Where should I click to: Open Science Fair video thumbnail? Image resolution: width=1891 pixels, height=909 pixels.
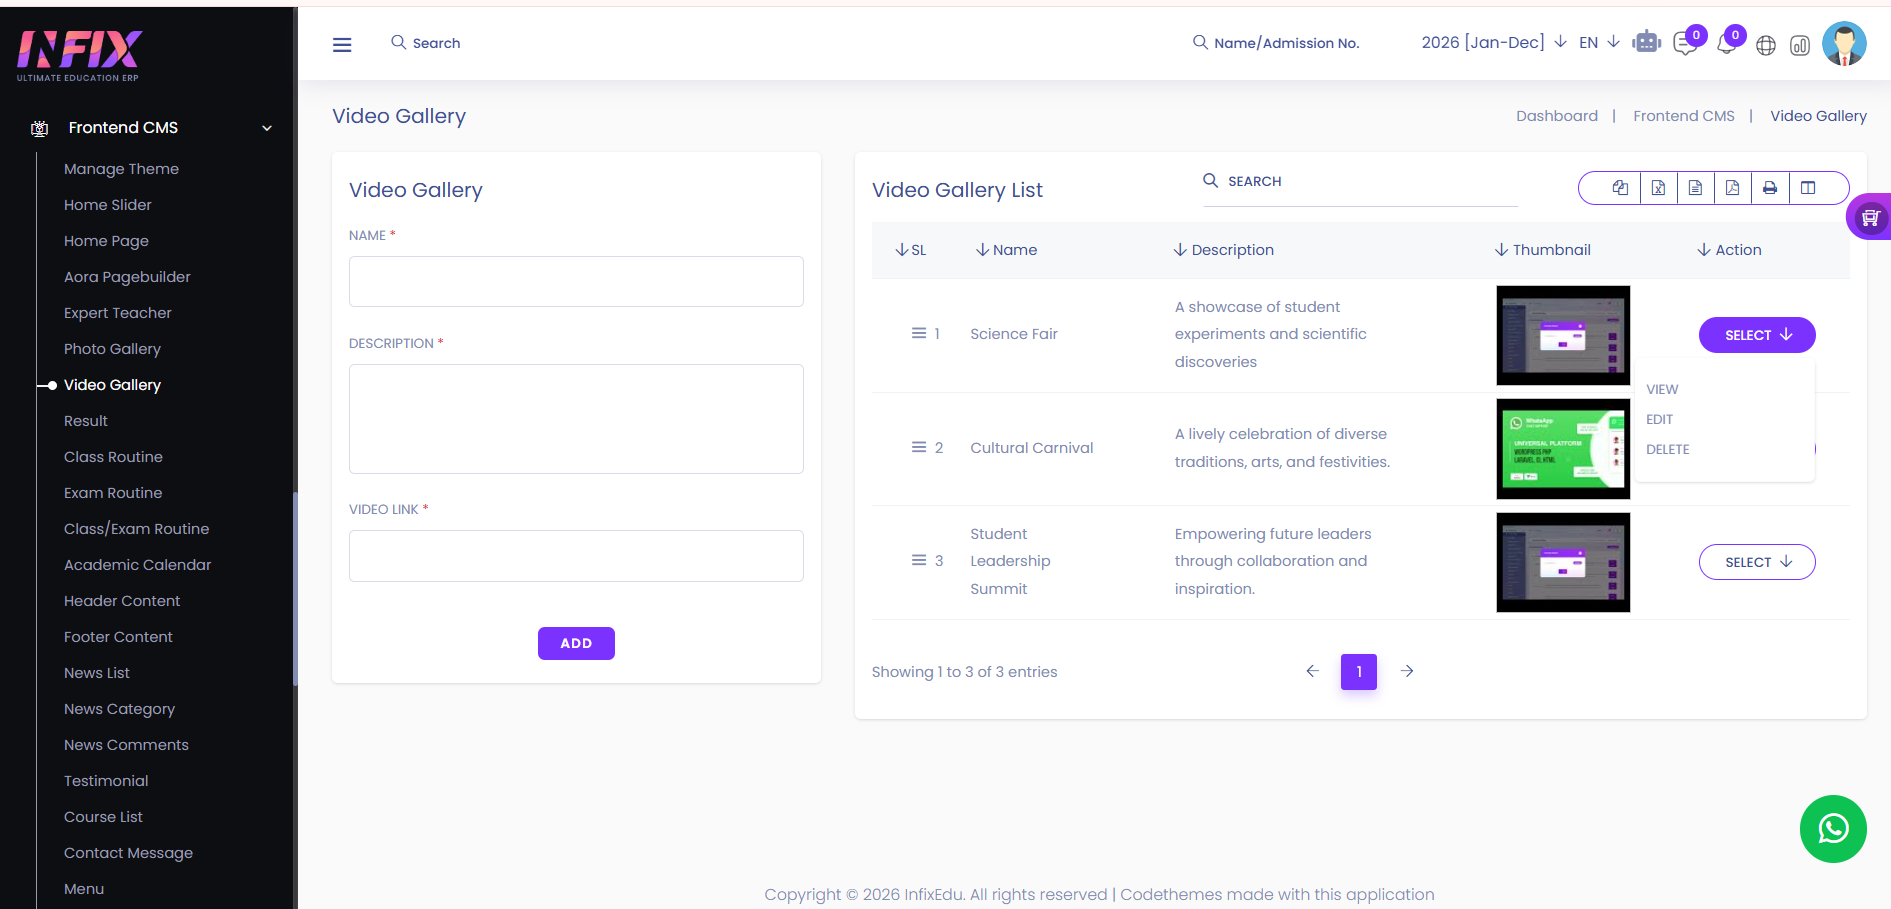(x=1563, y=335)
